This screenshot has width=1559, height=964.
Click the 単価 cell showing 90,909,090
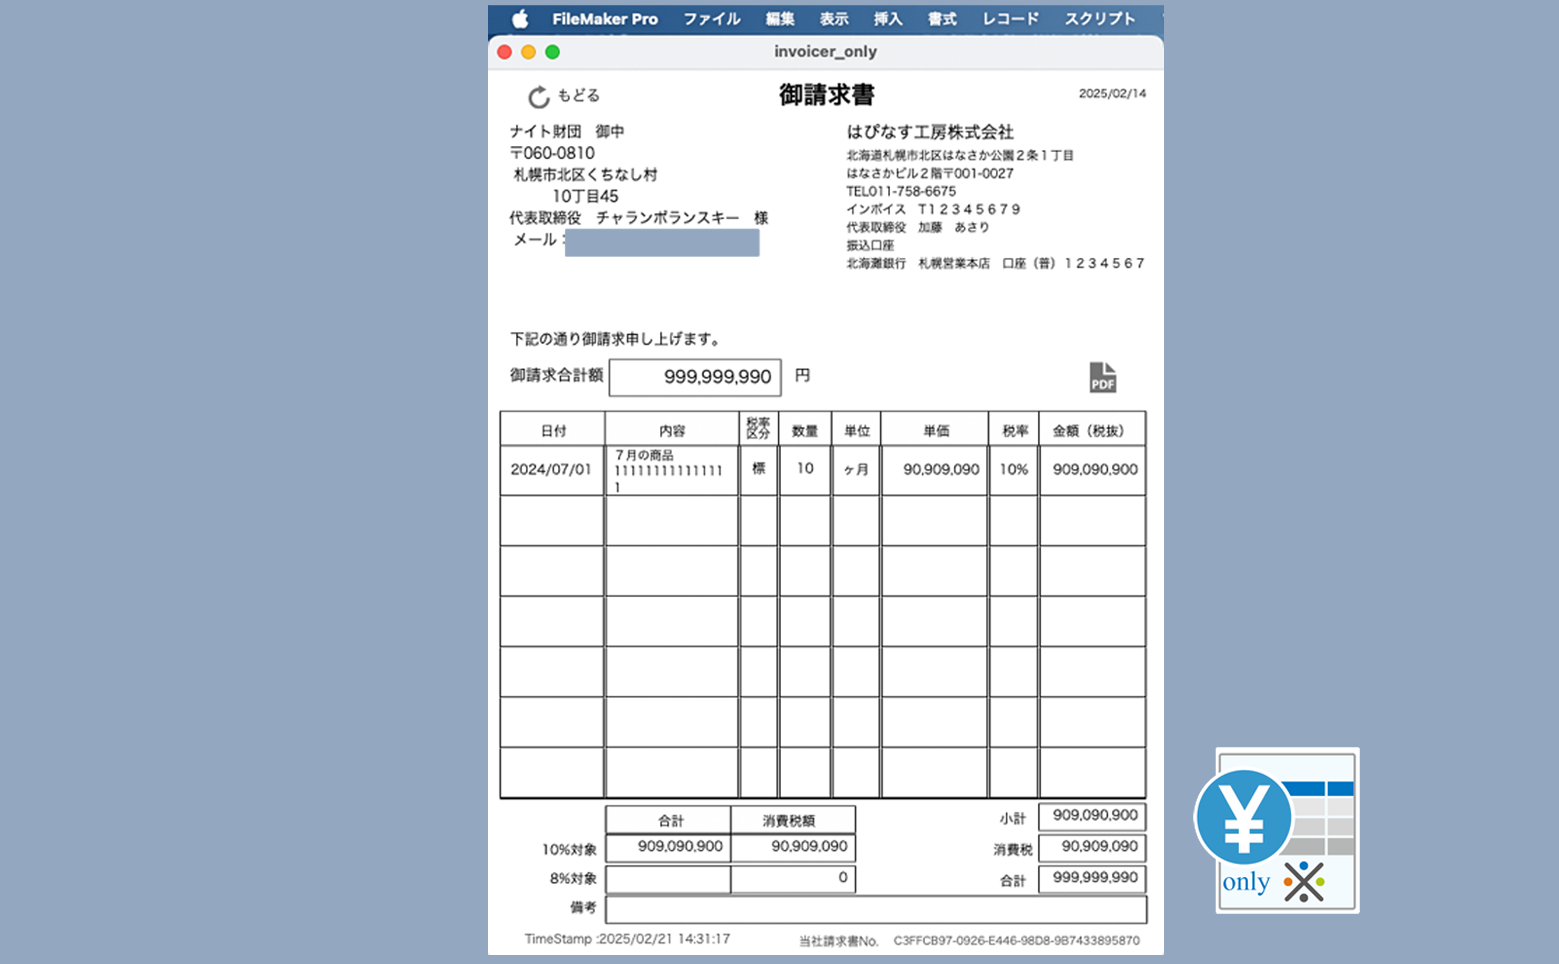(x=934, y=470)
